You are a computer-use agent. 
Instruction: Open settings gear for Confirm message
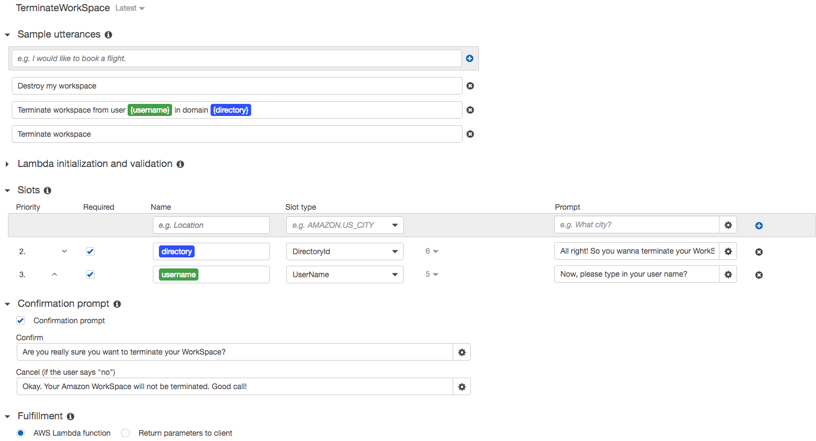[462, 352]
